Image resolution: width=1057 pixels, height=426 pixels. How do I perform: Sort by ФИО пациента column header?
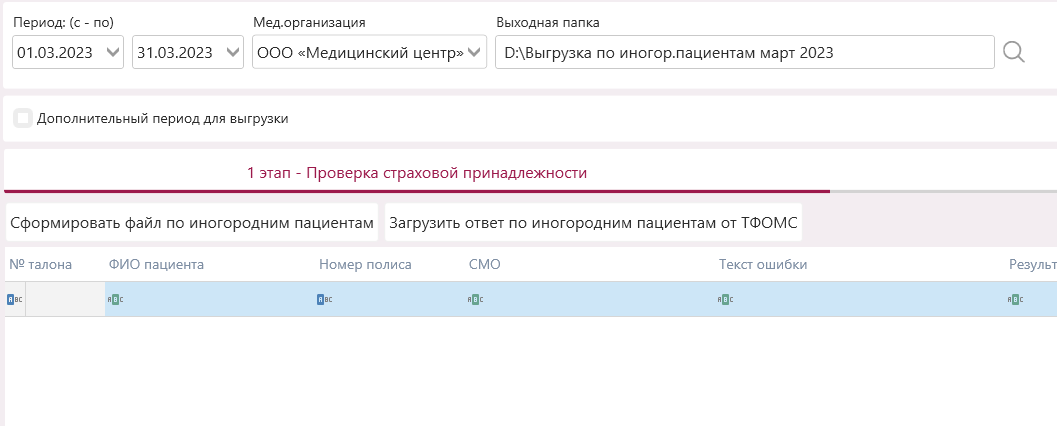click(x=156, y=265)
